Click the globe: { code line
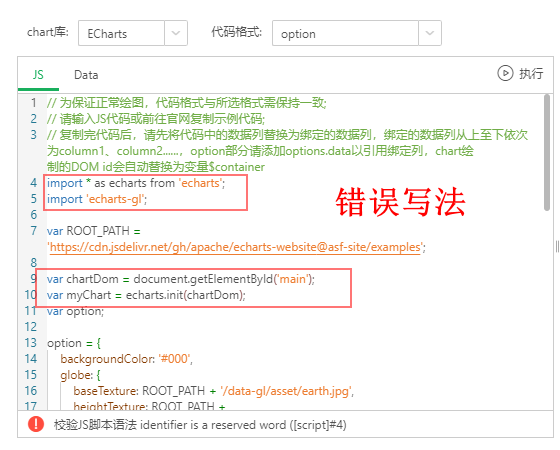The width and height of the screenshot is (560, 450). point(81,375)
